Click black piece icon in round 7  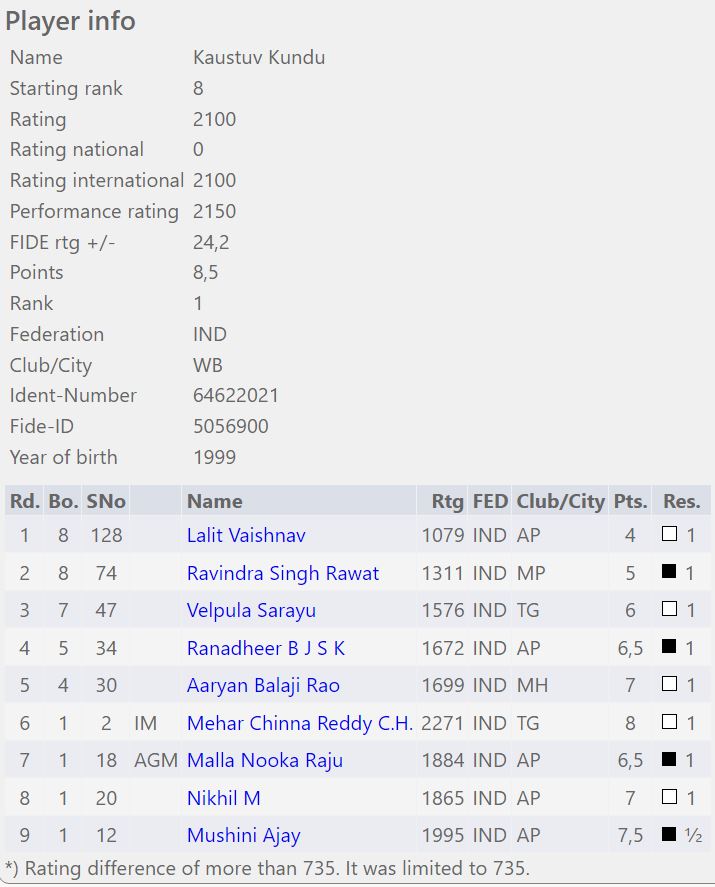tap(670, 760)
